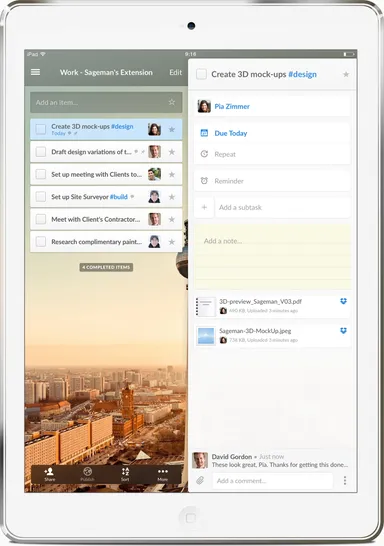
Task: Mark detail task 'Create 3D mock-ups' complete
Action: click(201, 74)
